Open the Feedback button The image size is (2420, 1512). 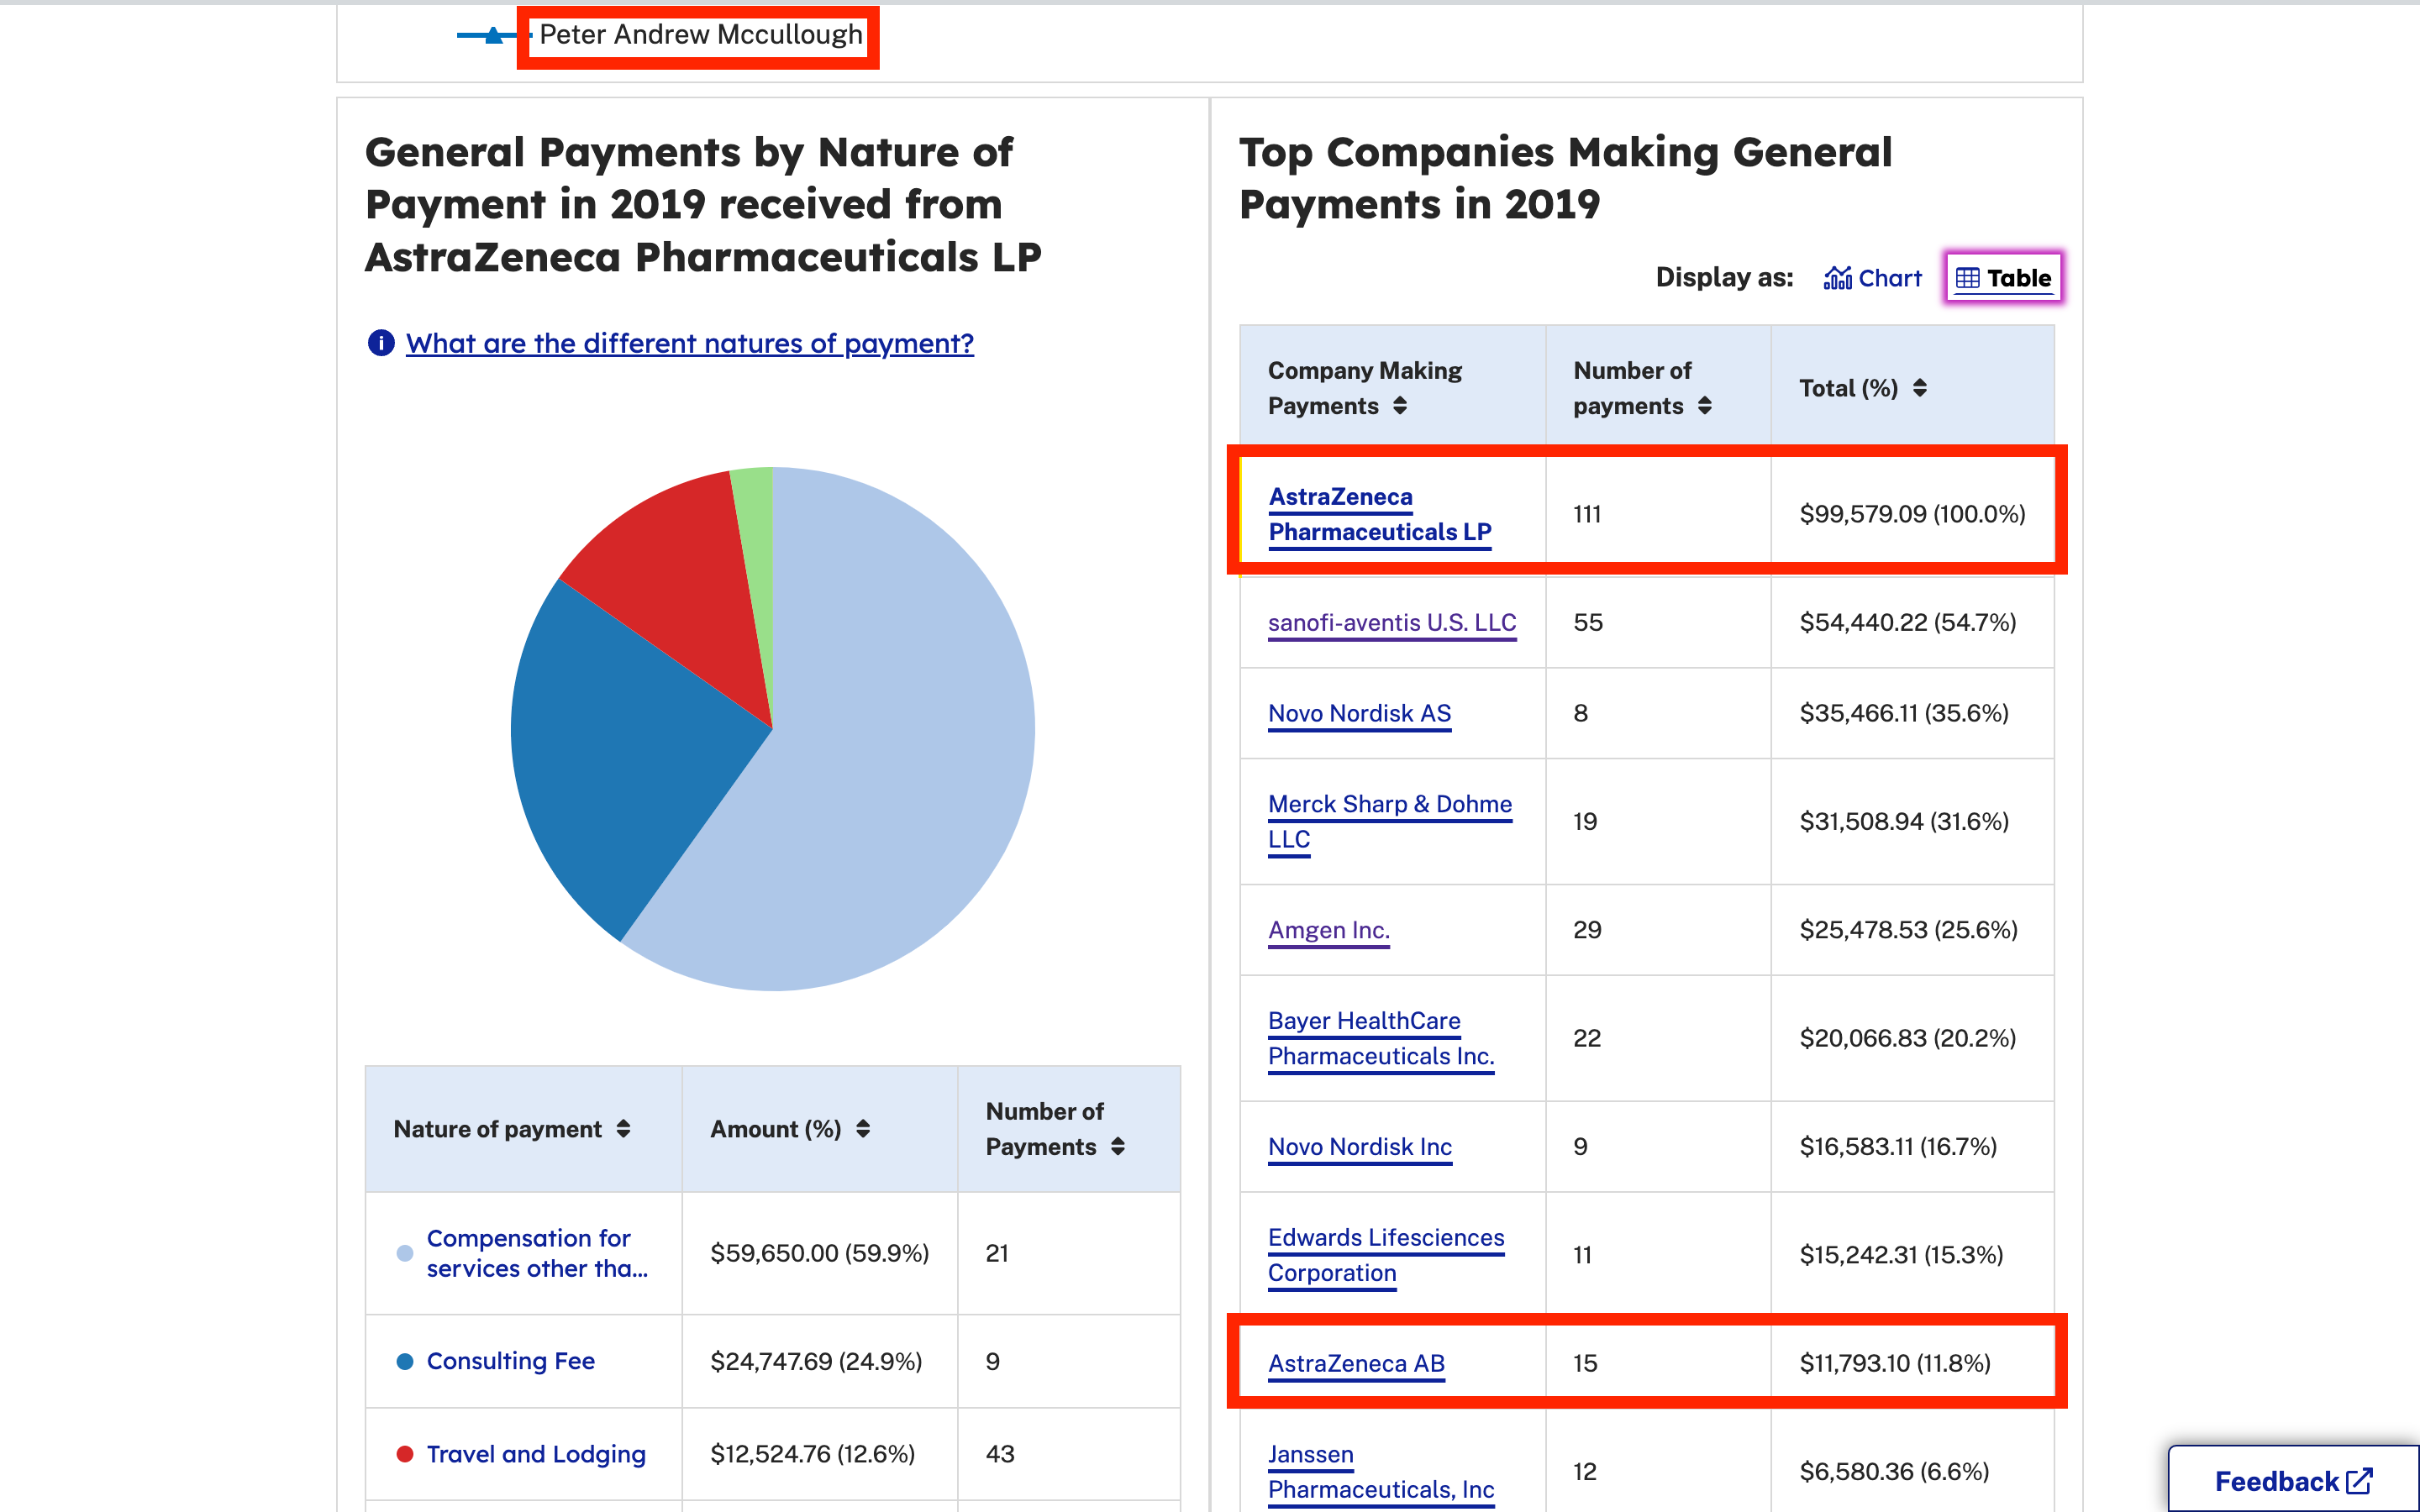click(x=2276, y=1480)
